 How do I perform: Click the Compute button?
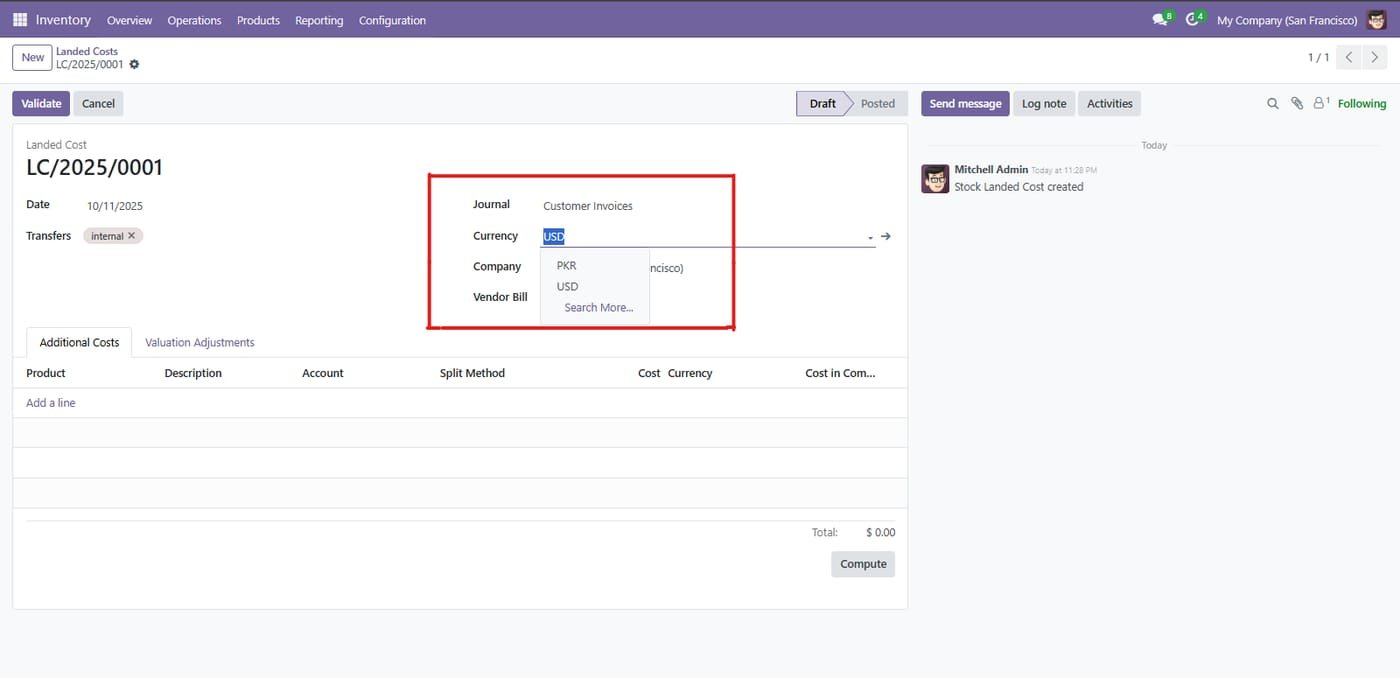(x=863, y=564)
